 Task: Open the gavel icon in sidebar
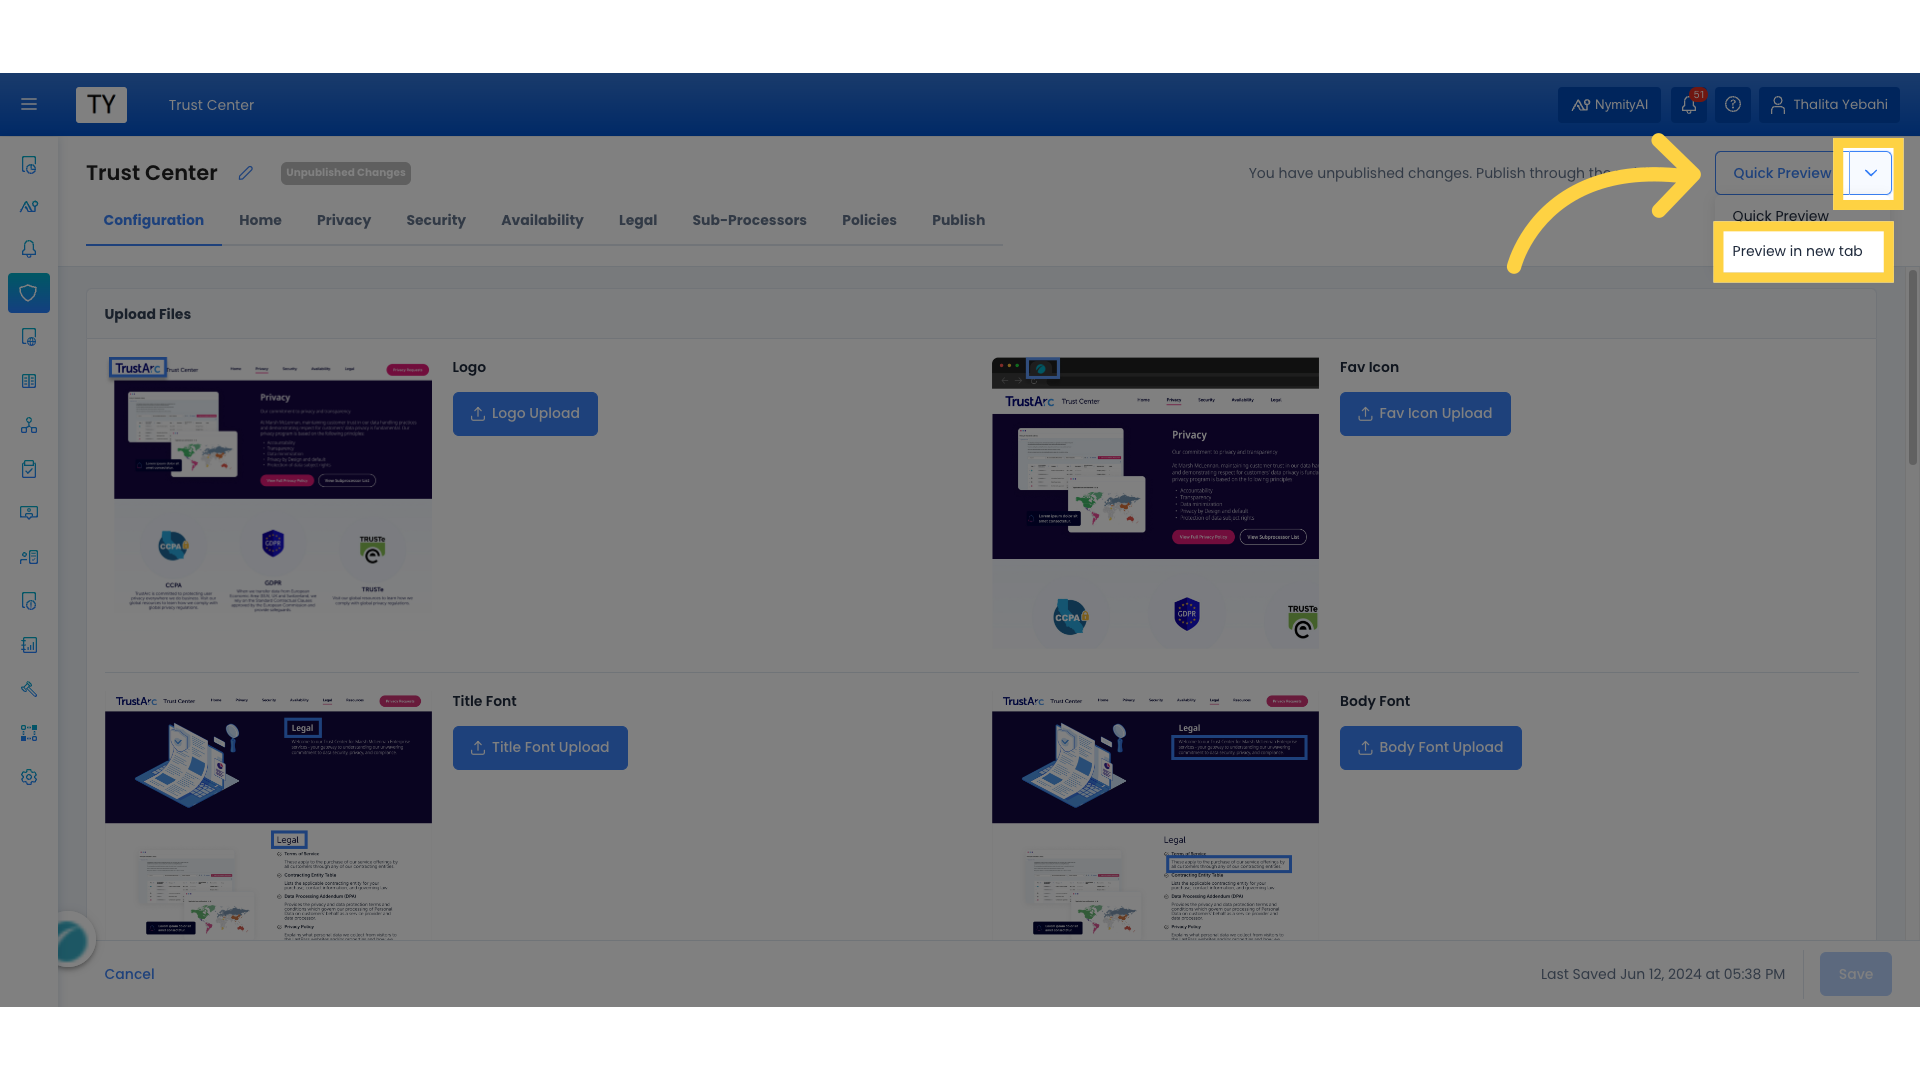(29, 689)
